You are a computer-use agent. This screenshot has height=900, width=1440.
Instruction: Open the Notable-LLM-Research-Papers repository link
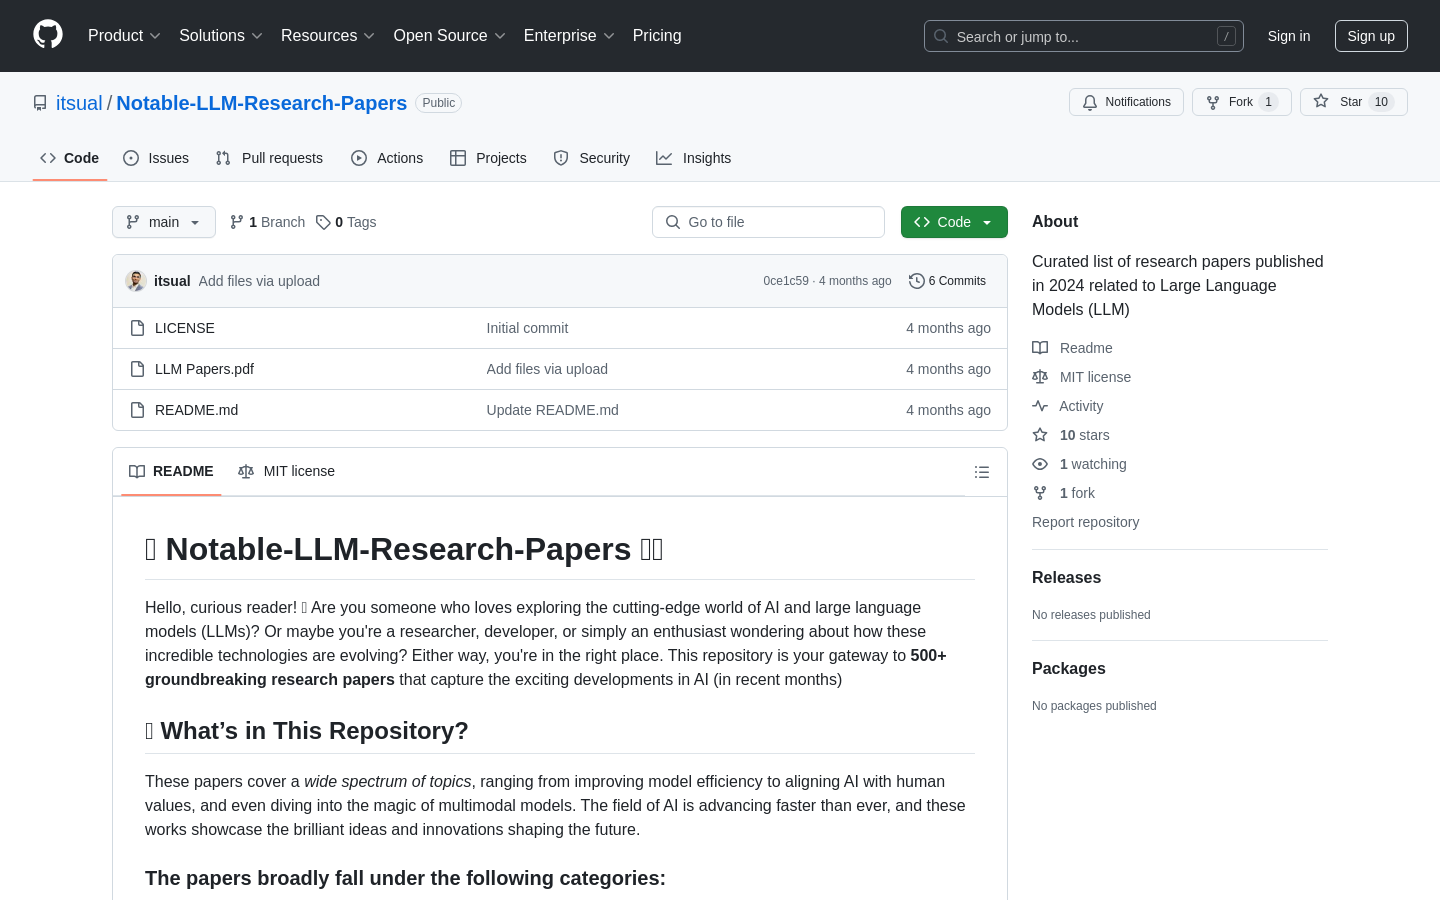tap(262, 103)
